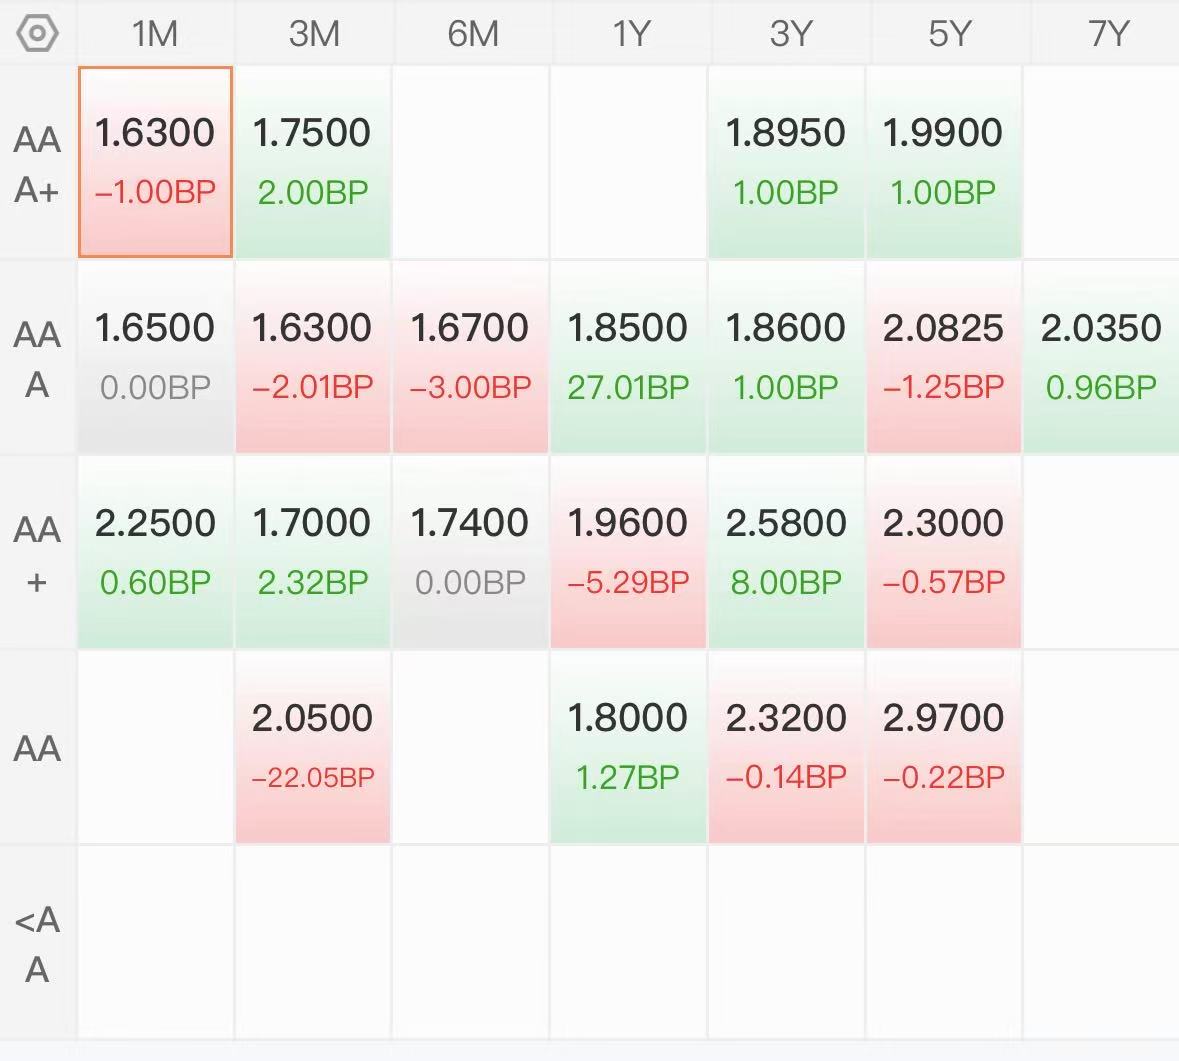Open AA 3M cell with -22.05BP change
This screenshot has height=1061, width=1179.
[314, 747]
